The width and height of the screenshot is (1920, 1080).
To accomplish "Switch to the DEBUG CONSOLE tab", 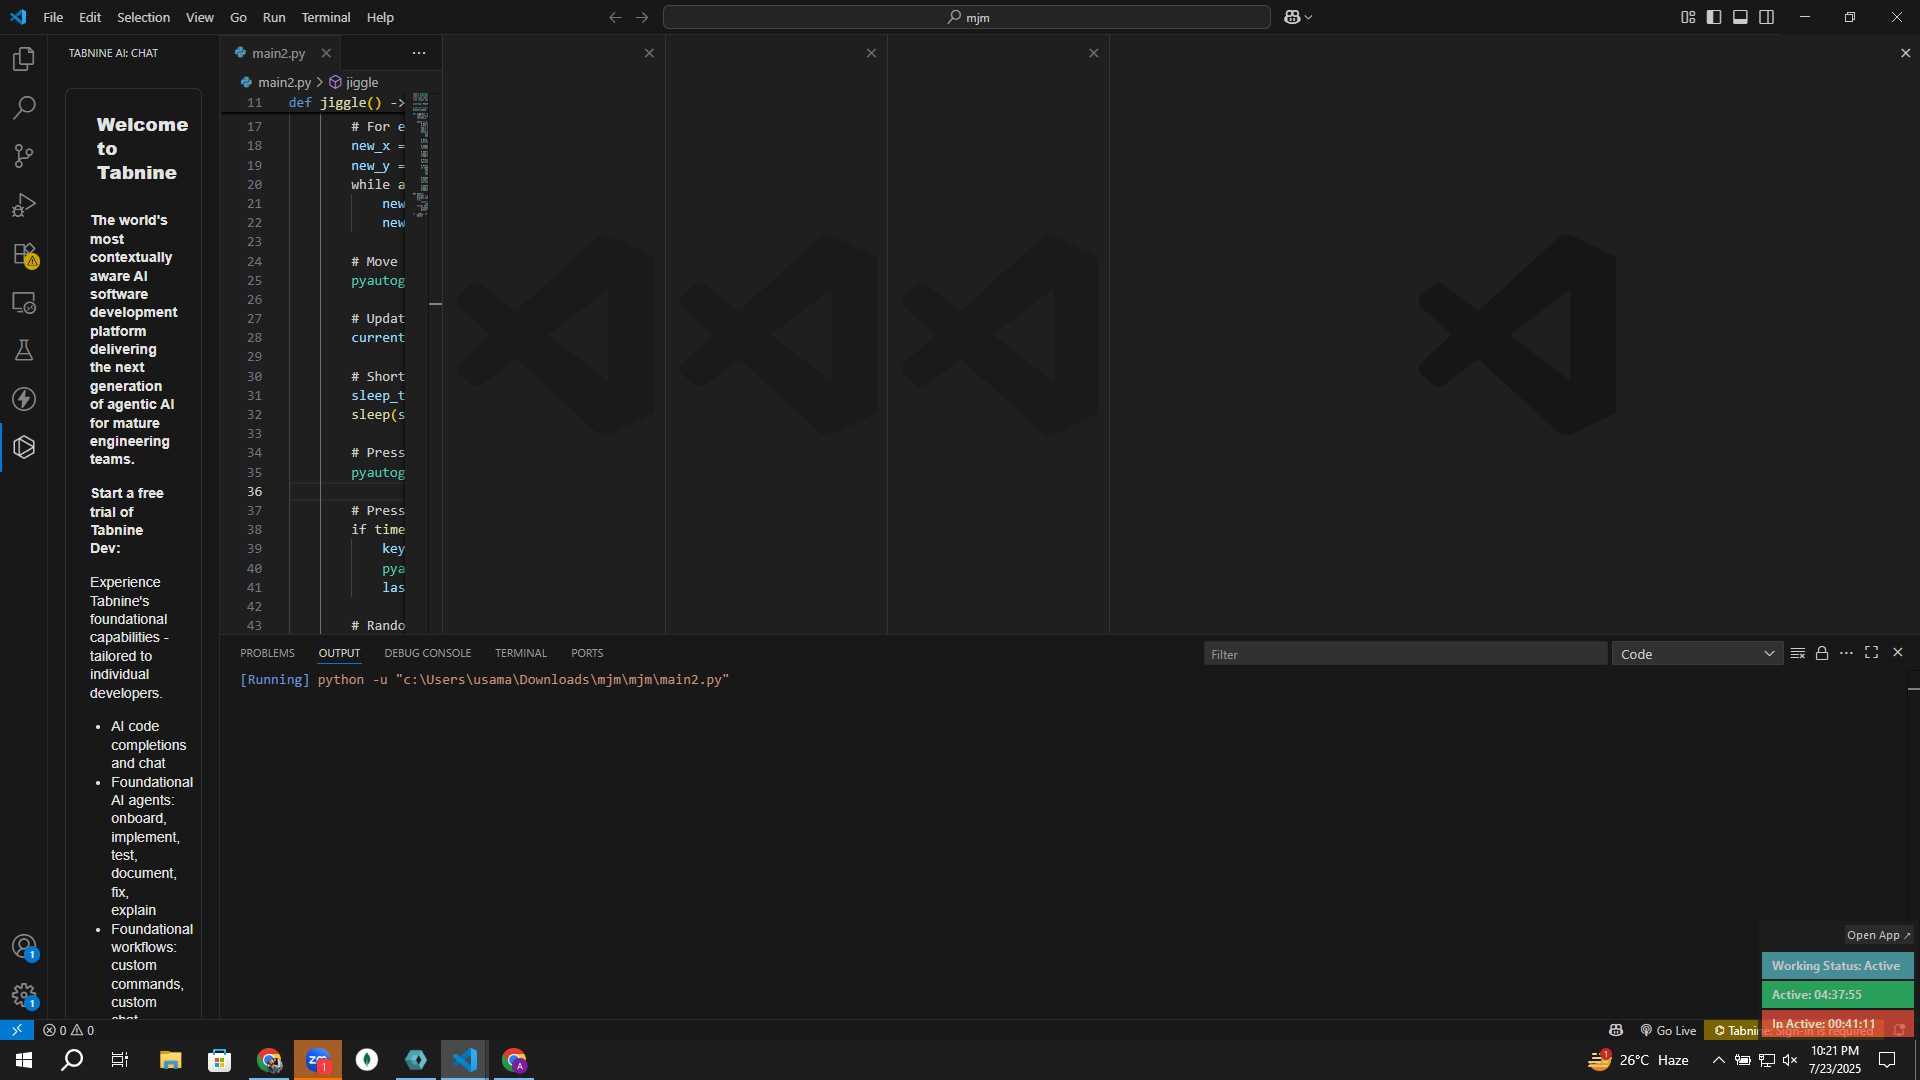I will click(x=427, y=653).
